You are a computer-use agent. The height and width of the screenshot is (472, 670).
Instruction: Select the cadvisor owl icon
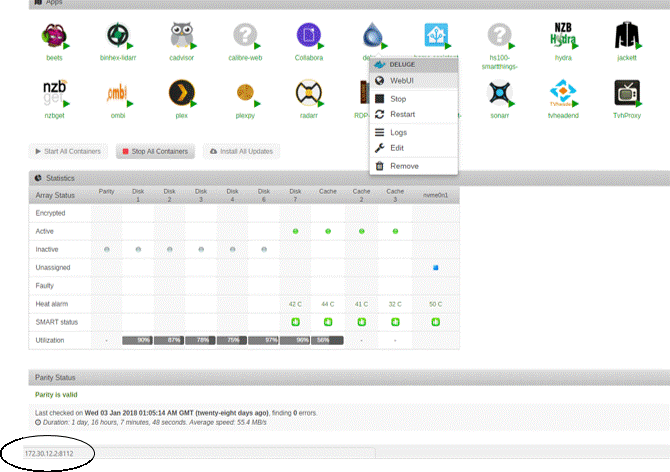[182, 35]
